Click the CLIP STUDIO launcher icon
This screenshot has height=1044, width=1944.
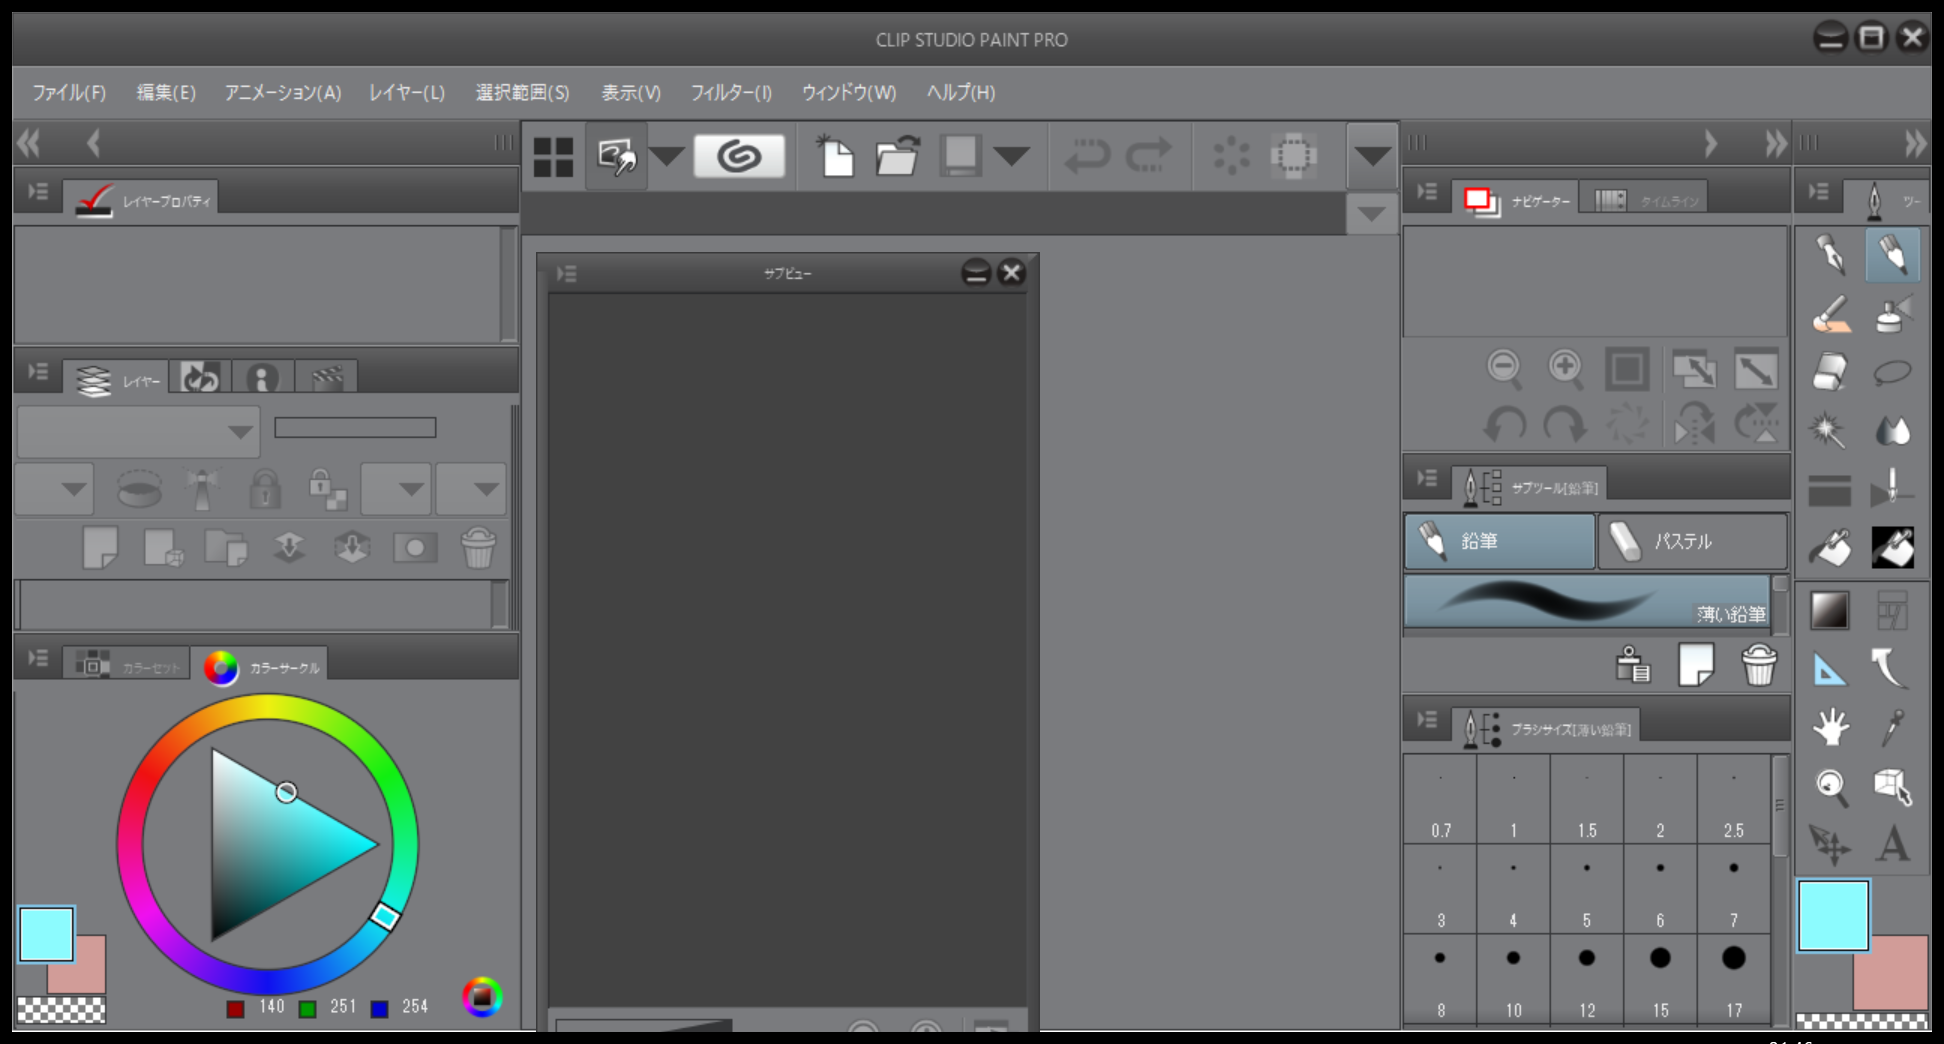pyautogui.click(x=739, y=156)
